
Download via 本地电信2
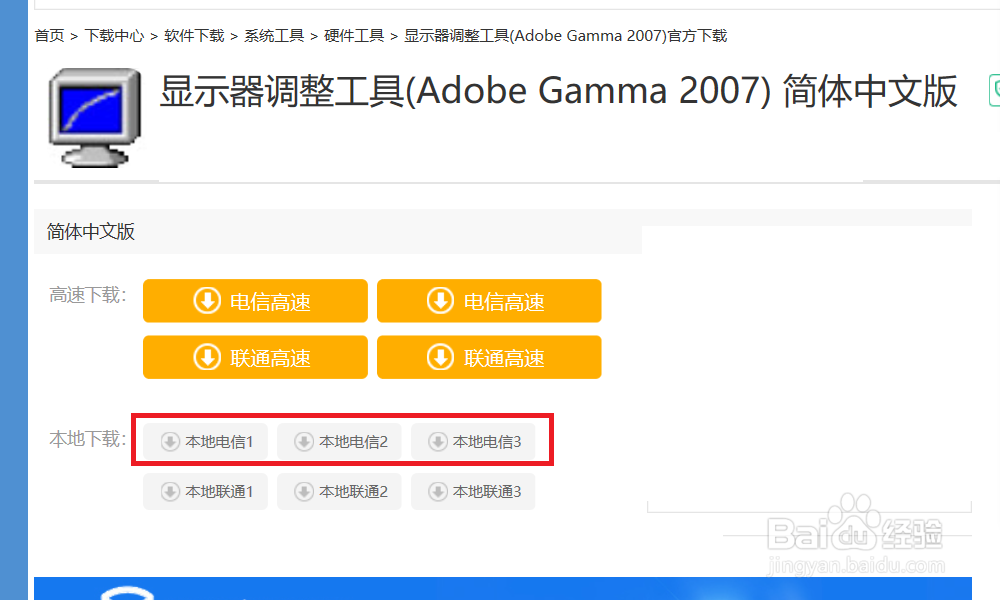(339, 441)
